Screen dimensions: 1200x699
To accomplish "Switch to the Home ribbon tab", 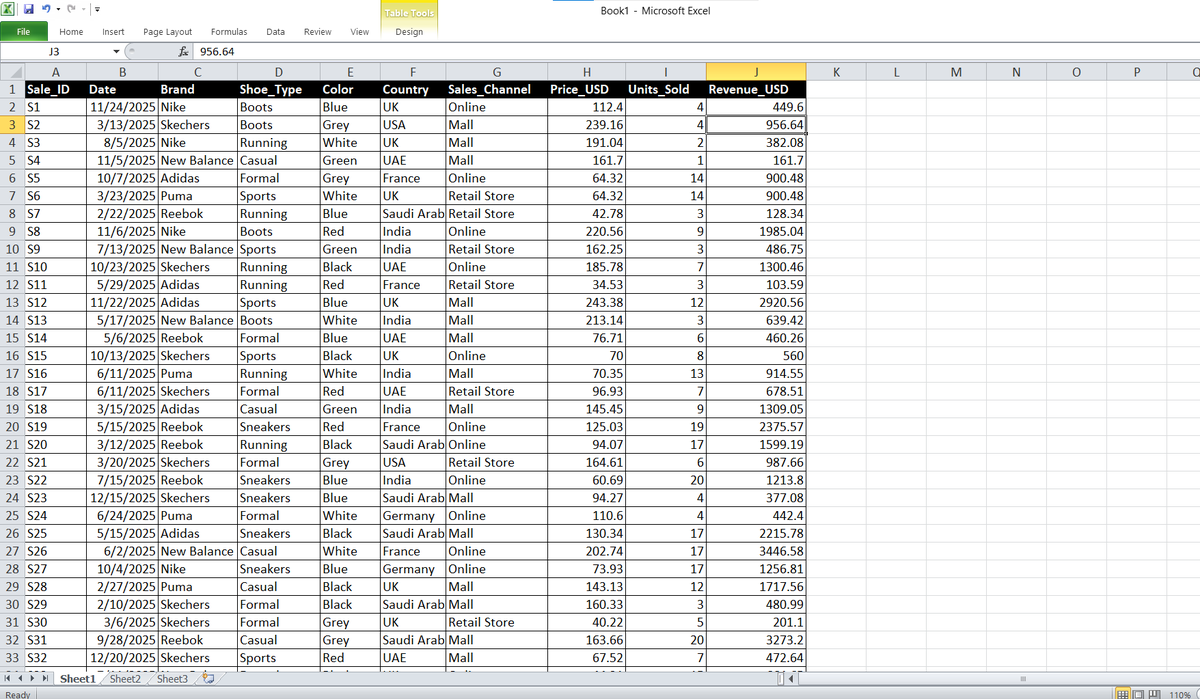I will pos(71,32).
